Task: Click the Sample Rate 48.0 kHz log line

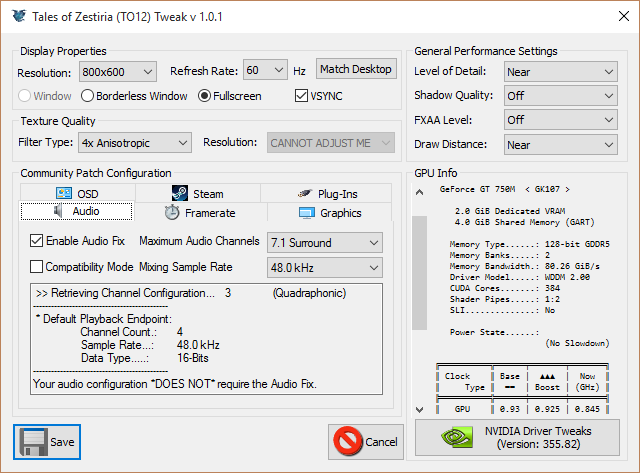Action: click(150, 345)
